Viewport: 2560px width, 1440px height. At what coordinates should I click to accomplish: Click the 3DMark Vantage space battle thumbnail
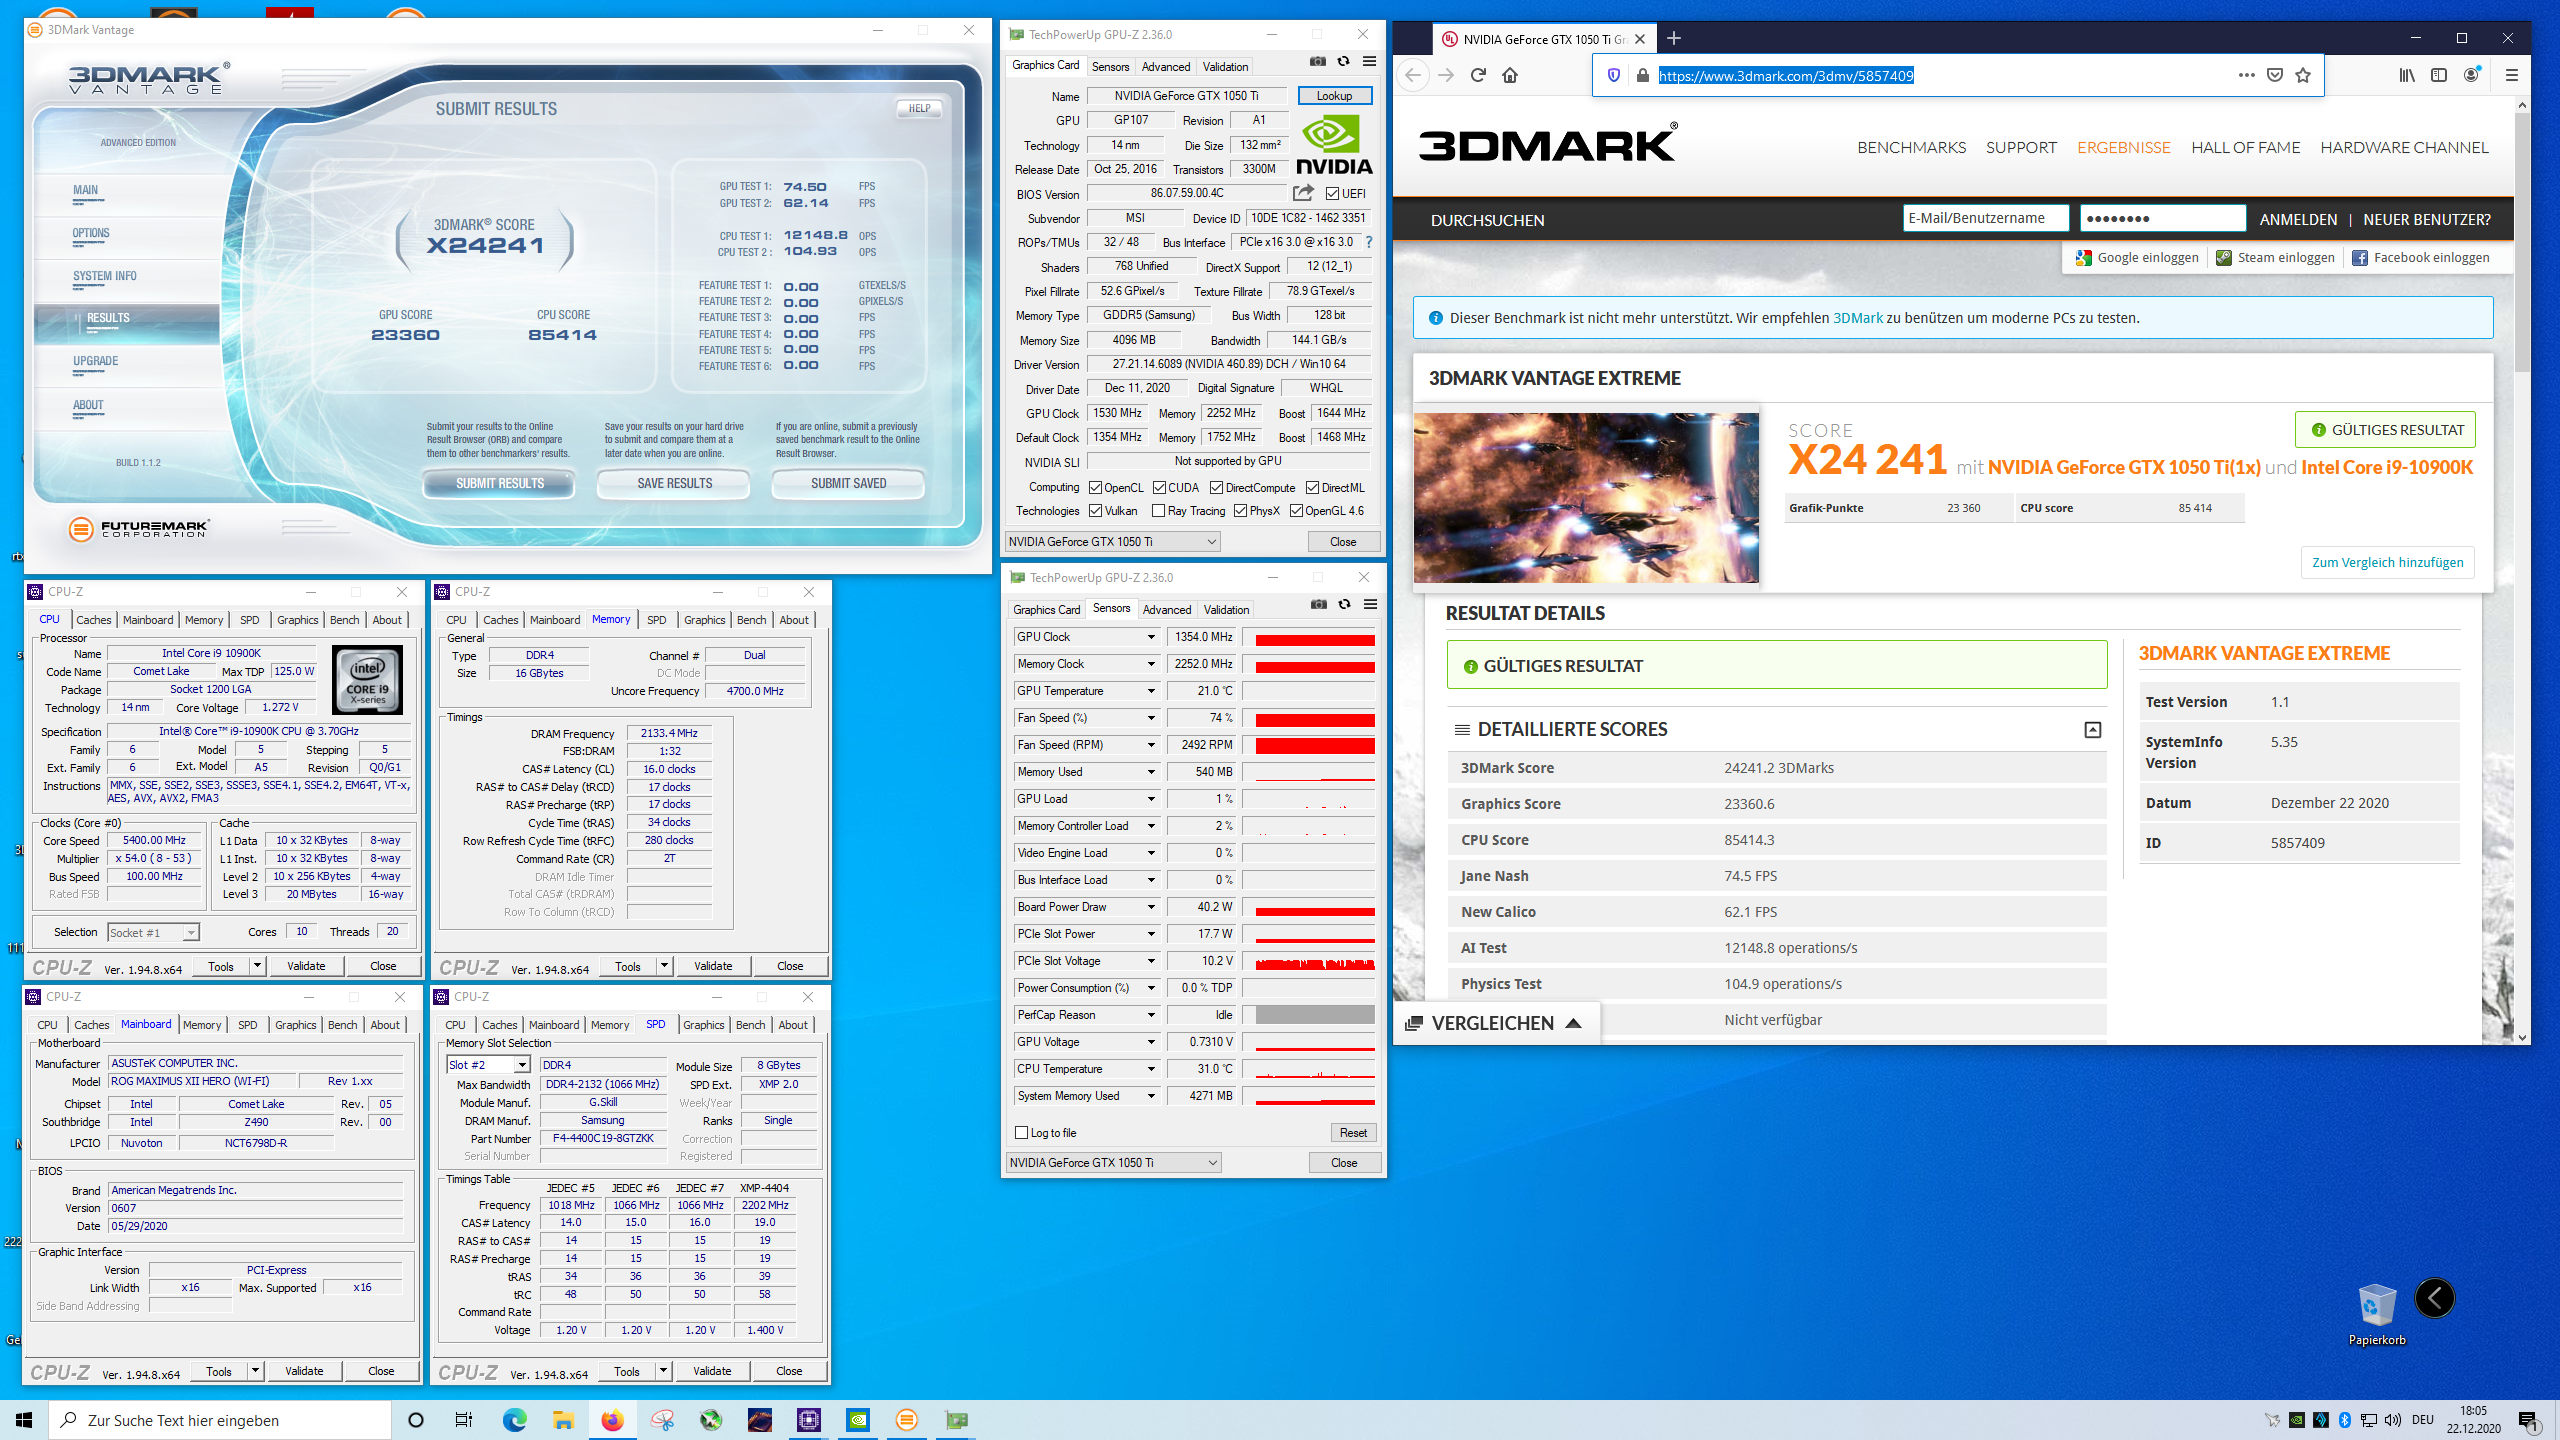coord(1586,497)
